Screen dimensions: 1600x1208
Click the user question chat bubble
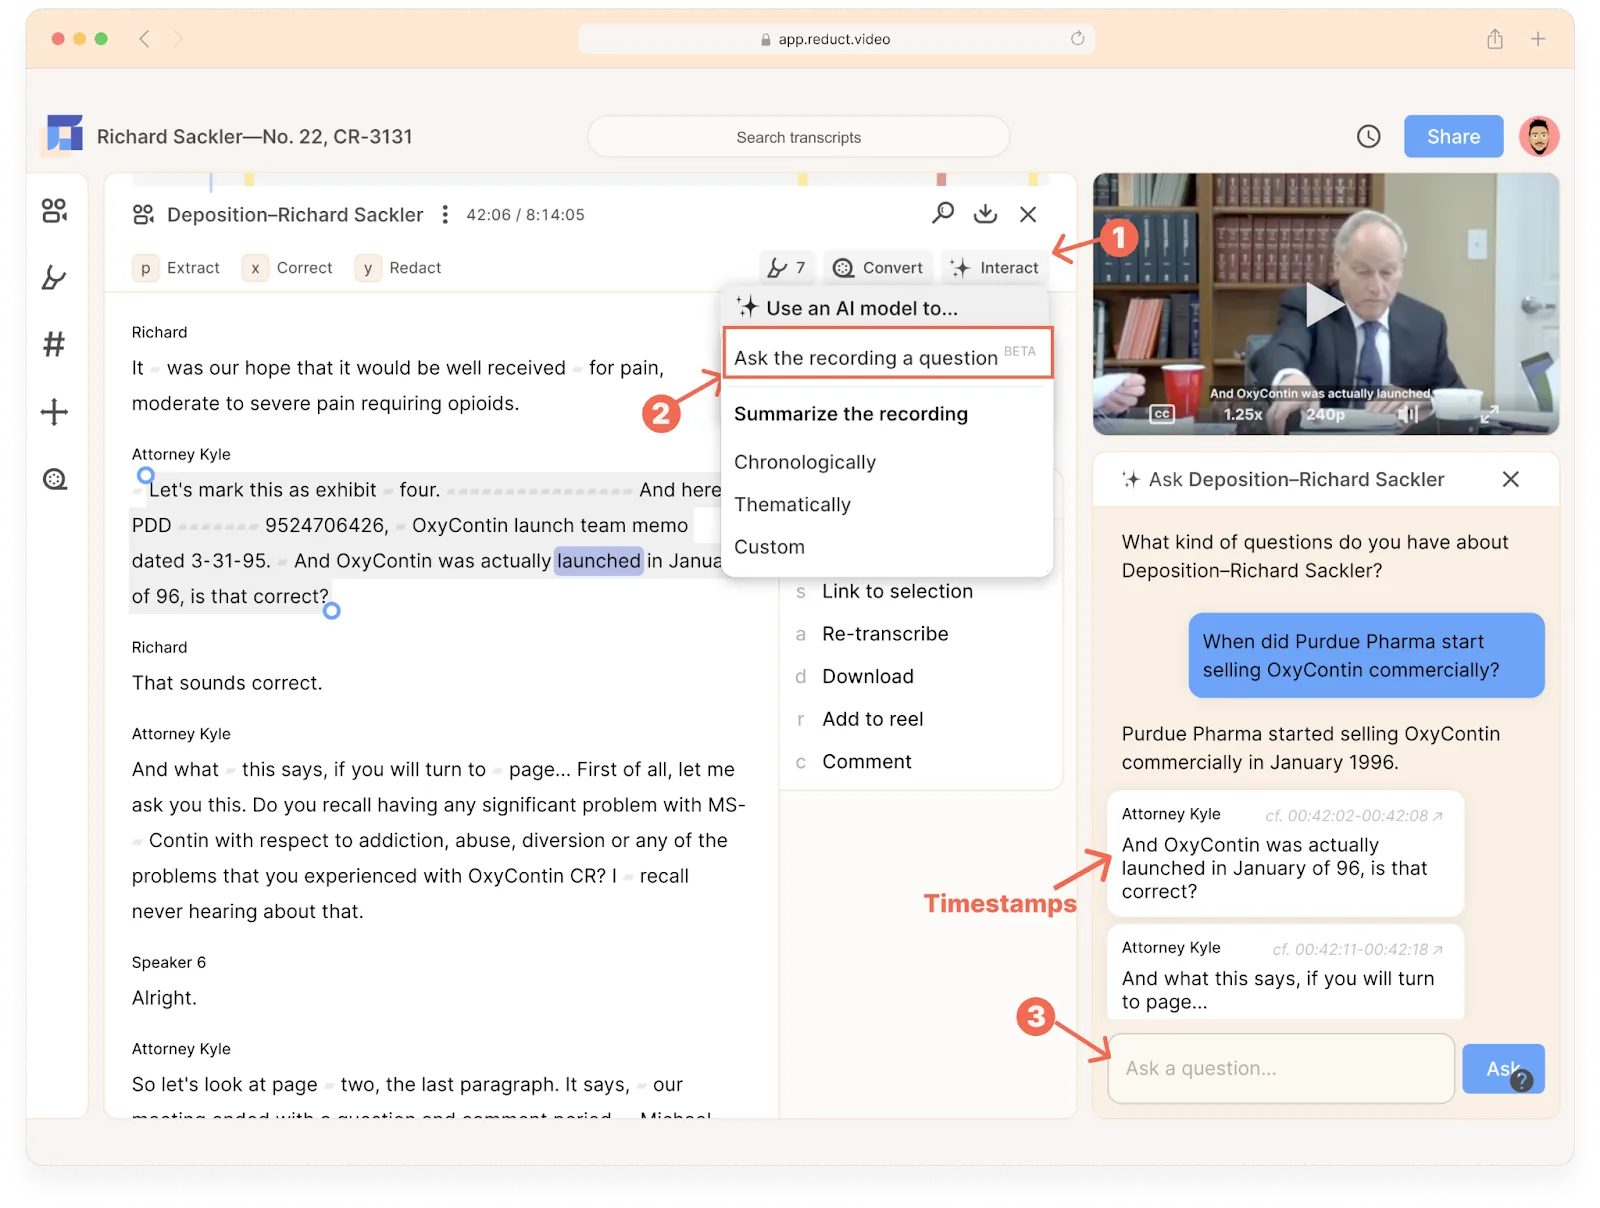[x=1366, y=656]
